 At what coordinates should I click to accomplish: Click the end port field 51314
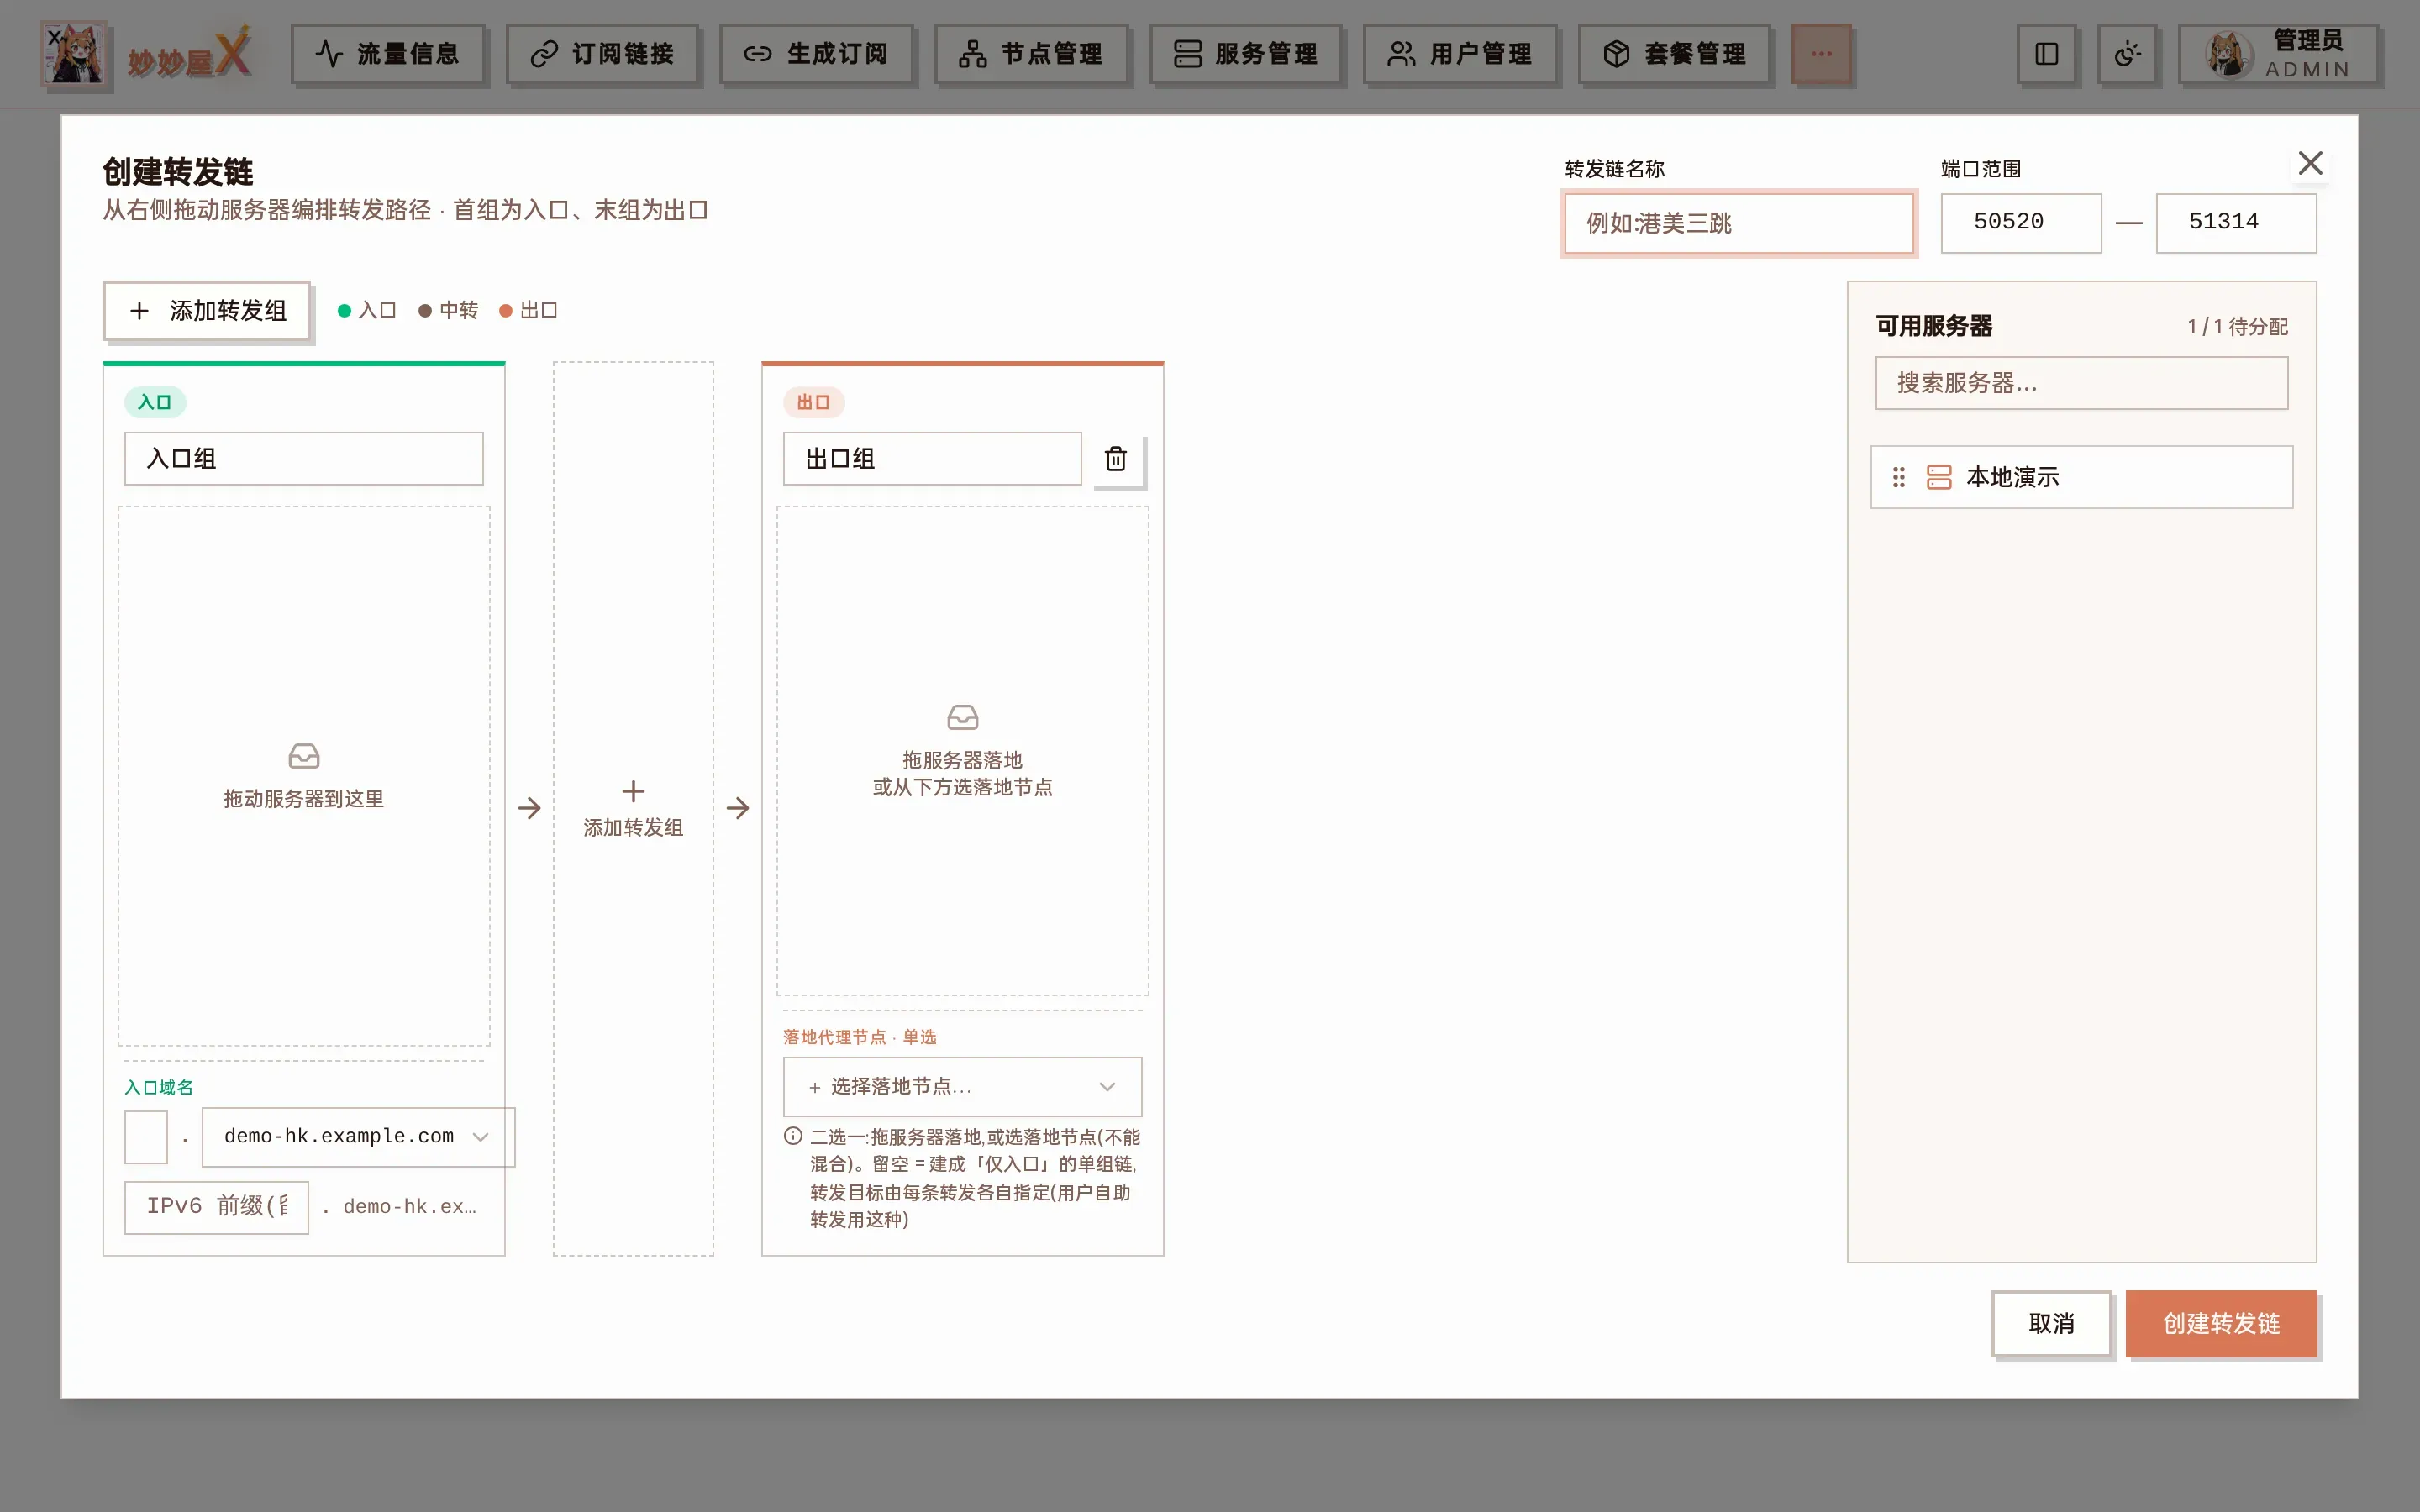point(2236,223)
